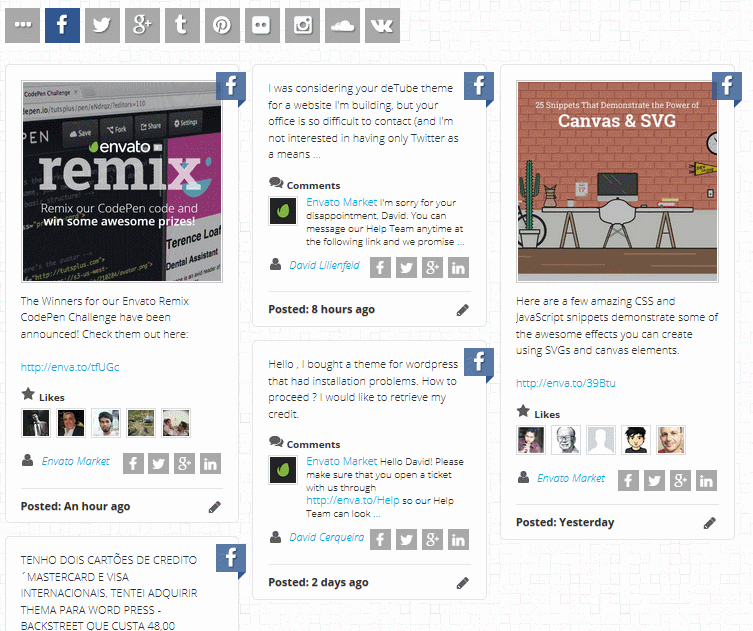The image size is (753, 631).
Task: Open the Canvas & SVG post thumbnail
Action: click(x=617, y=182)
